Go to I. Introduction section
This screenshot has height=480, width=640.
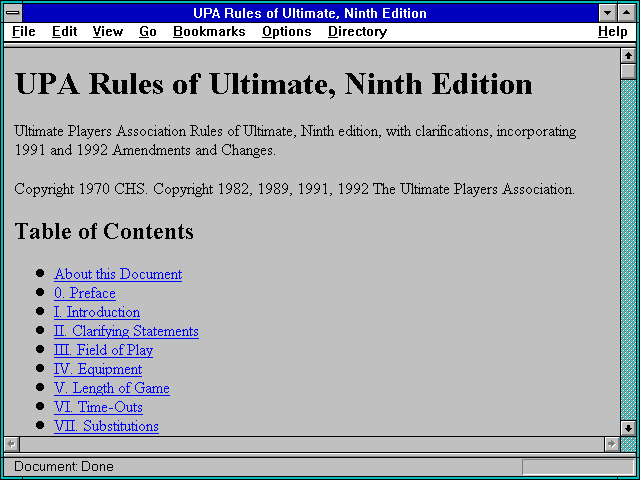(97, 312)
